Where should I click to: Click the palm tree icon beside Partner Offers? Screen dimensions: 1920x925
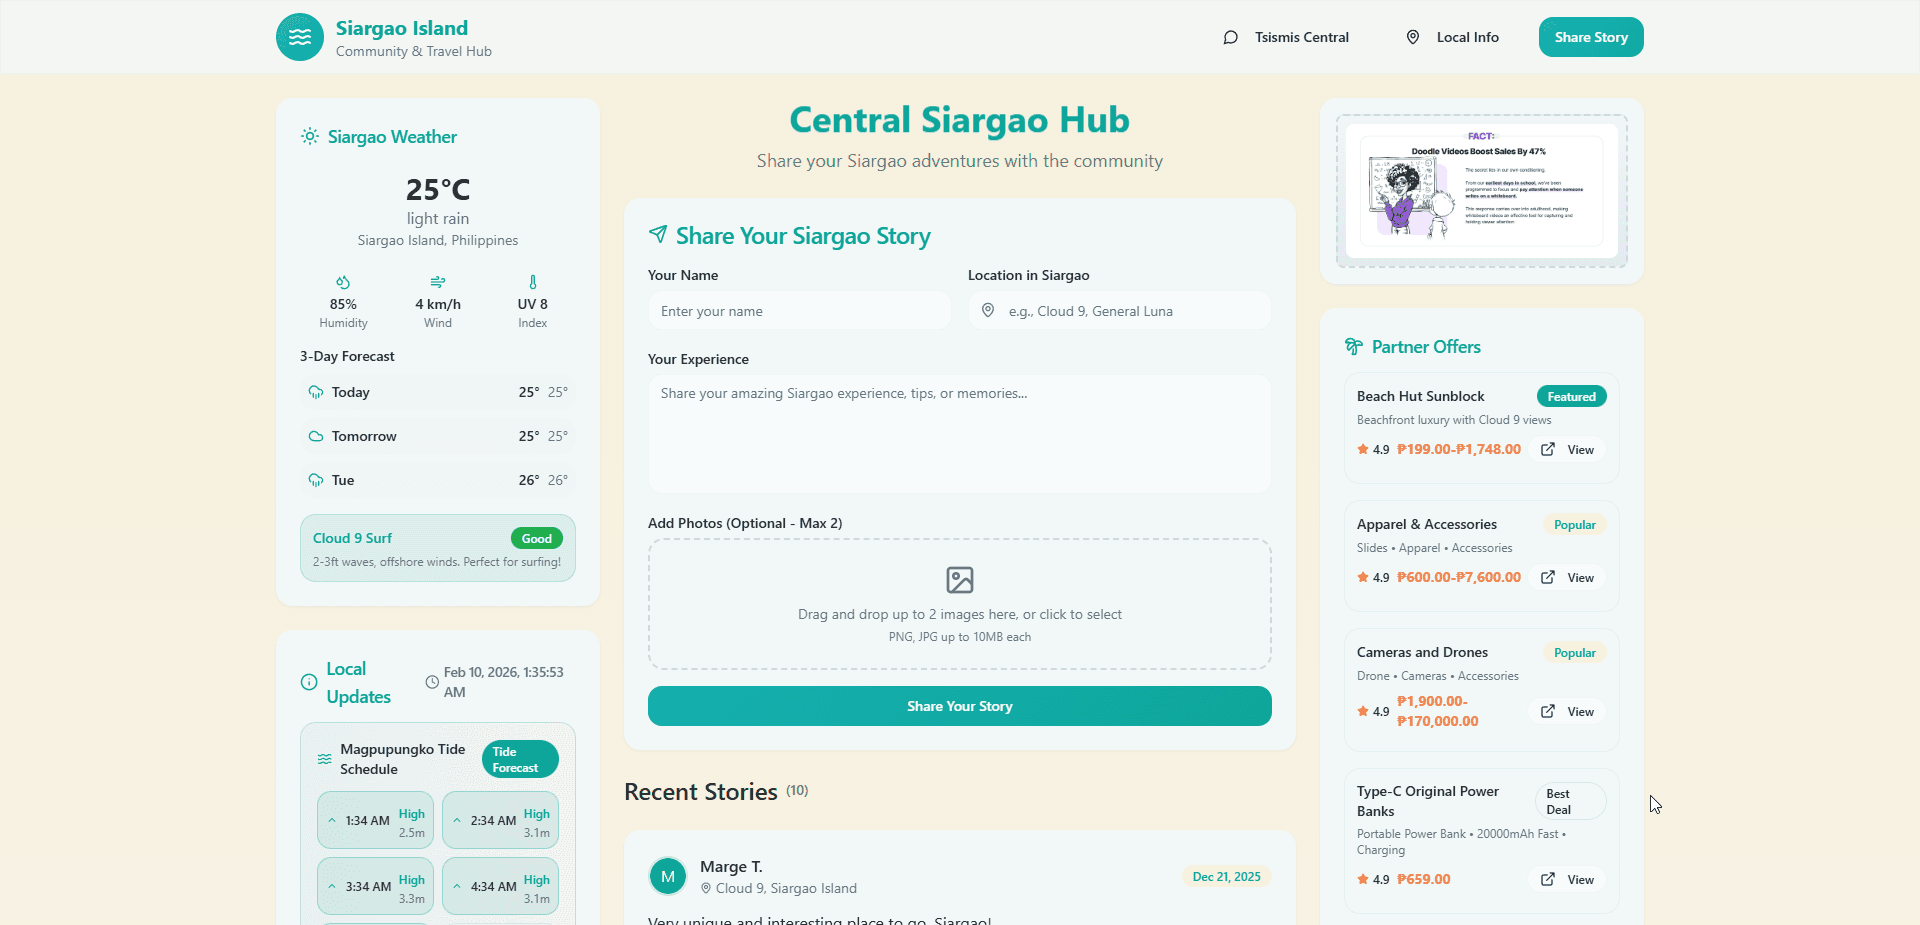click(x=1354, y=347)
